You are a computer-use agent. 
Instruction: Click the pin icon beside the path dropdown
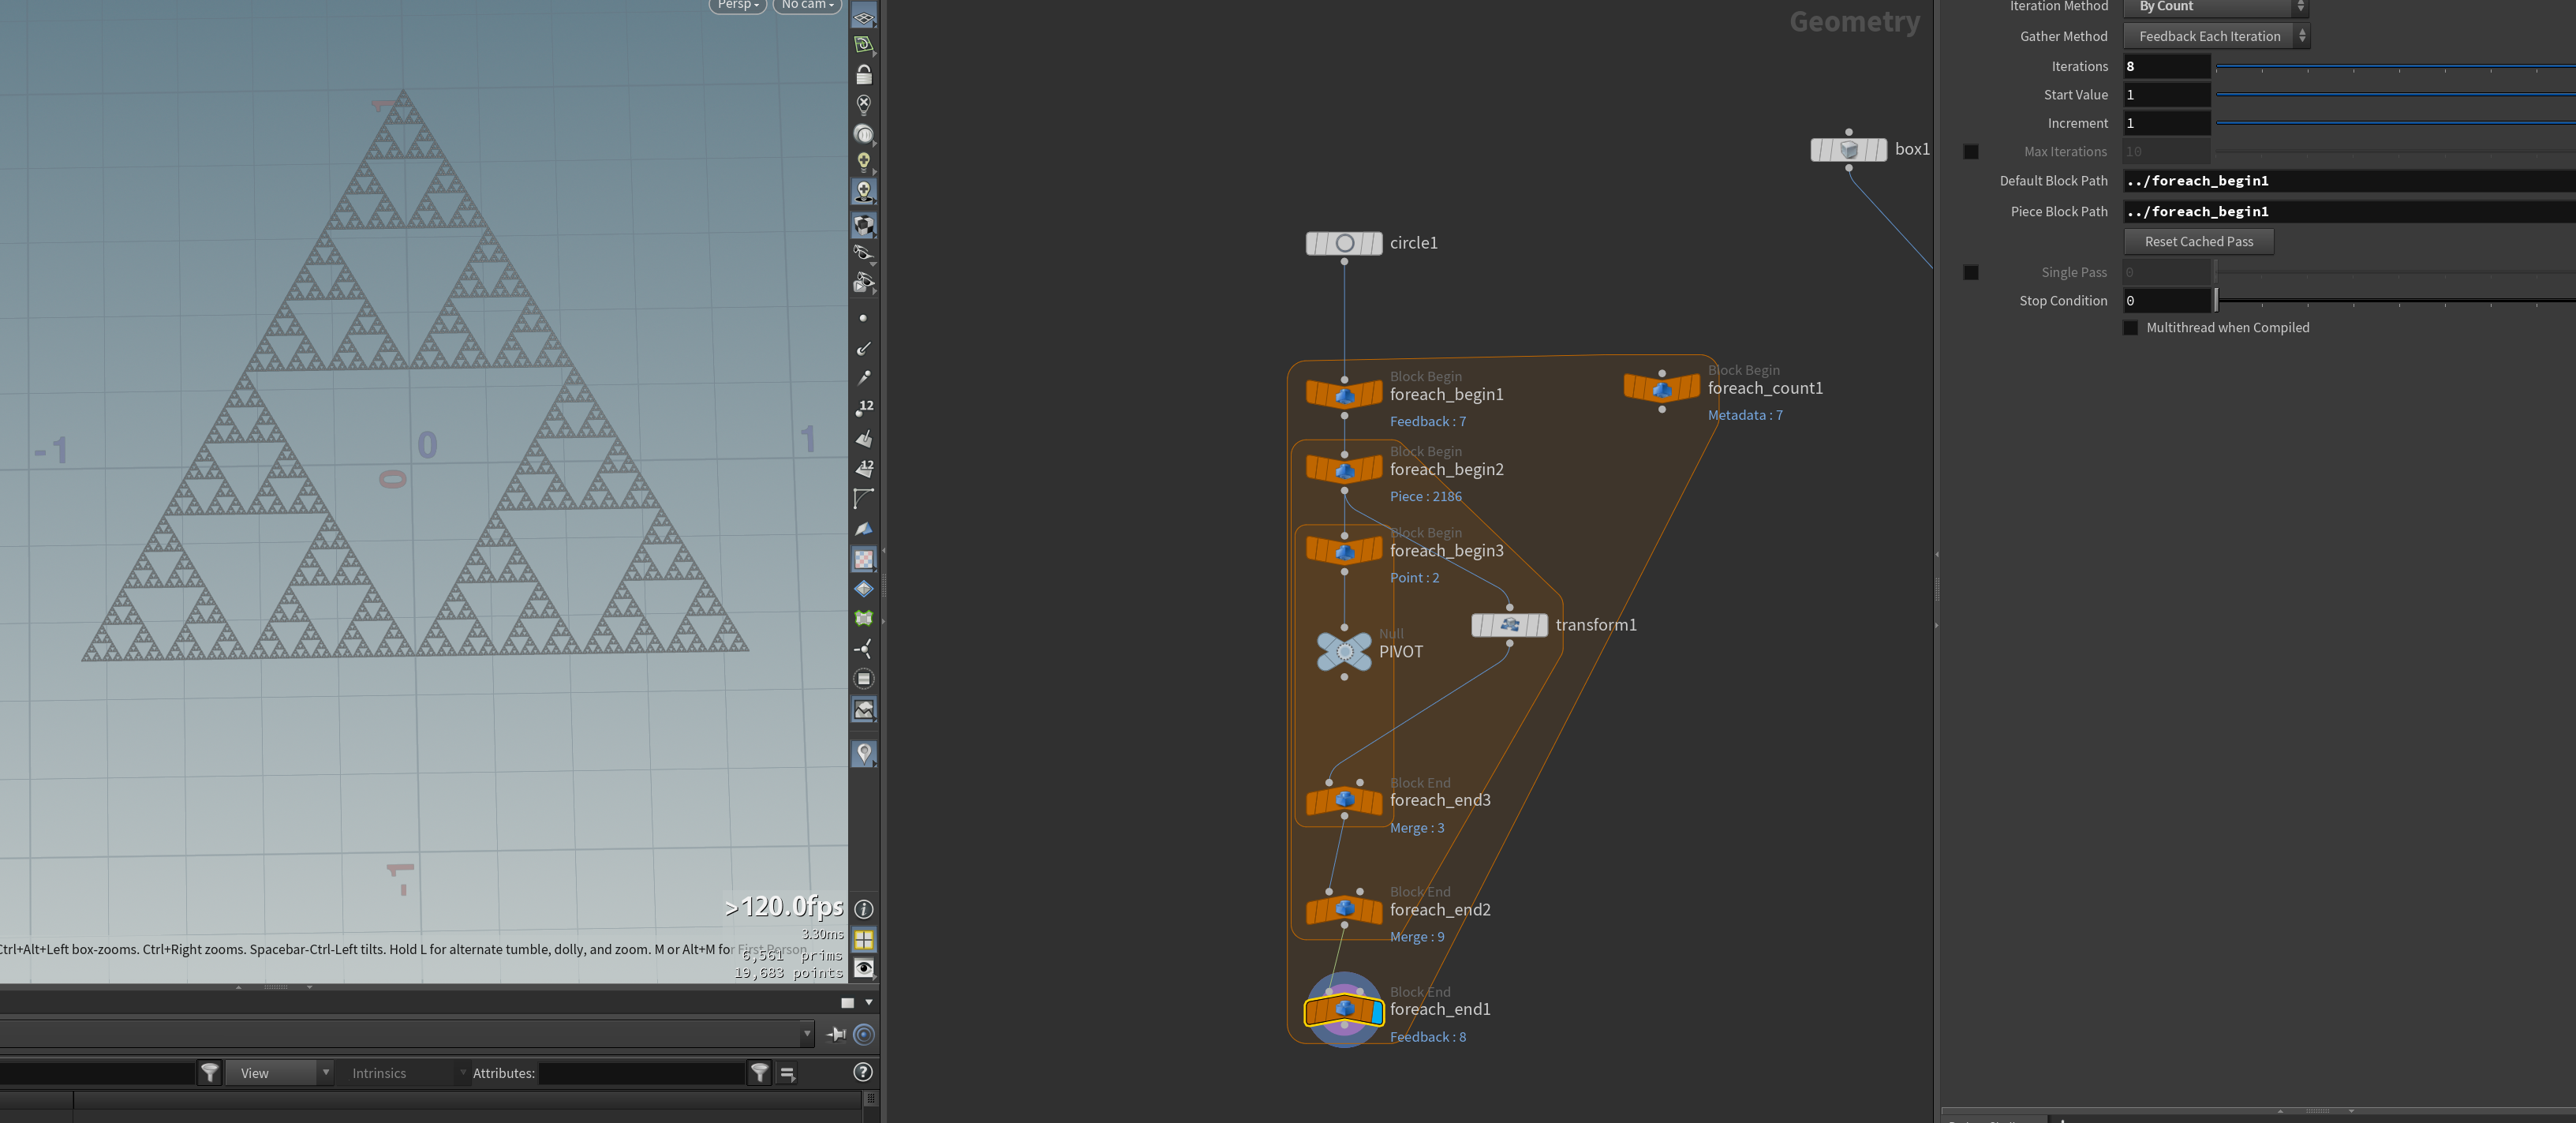tap(837, 1034)
